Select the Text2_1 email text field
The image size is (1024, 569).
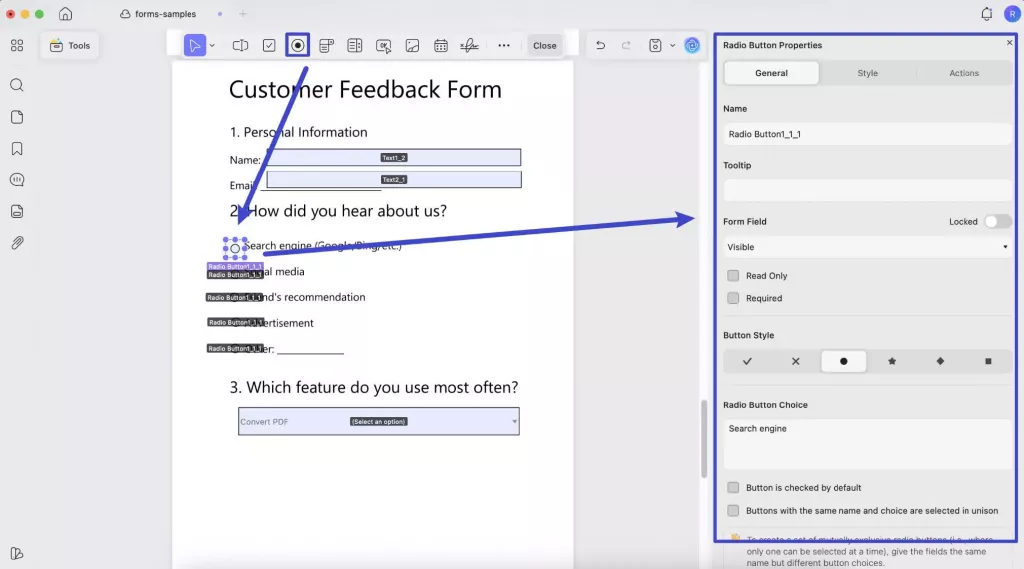[x=394, y=180]
